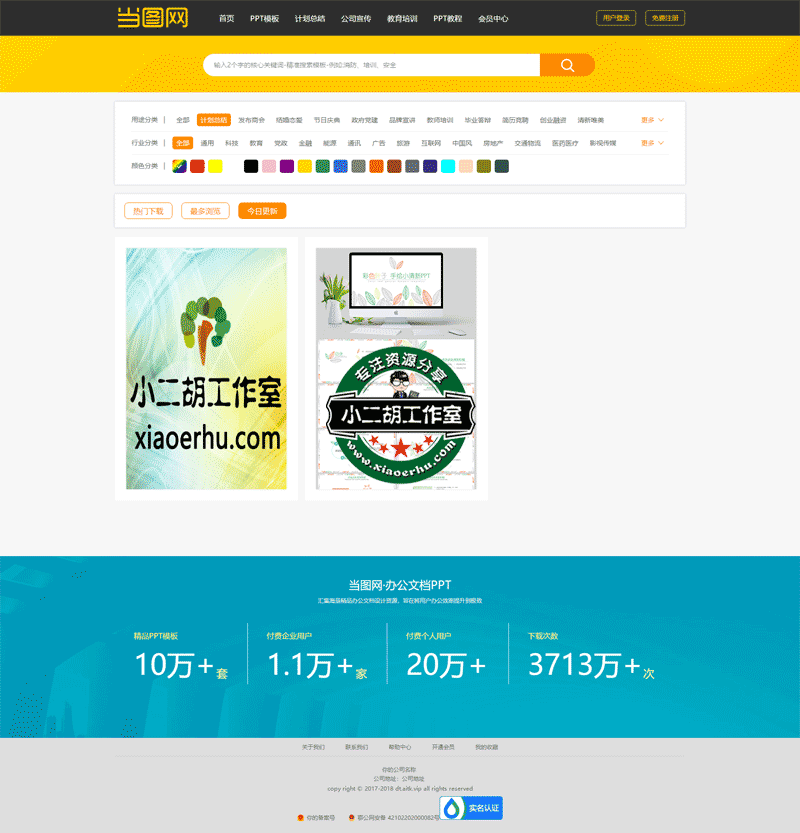Click the 用户登录 button

(x=615, y=17)
